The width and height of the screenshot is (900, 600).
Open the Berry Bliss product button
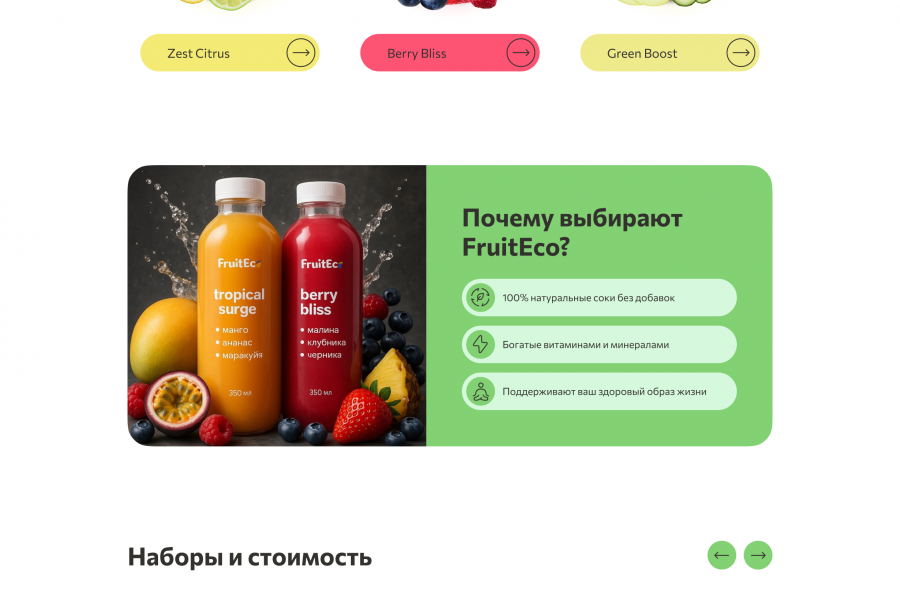(x=449, y=53)
